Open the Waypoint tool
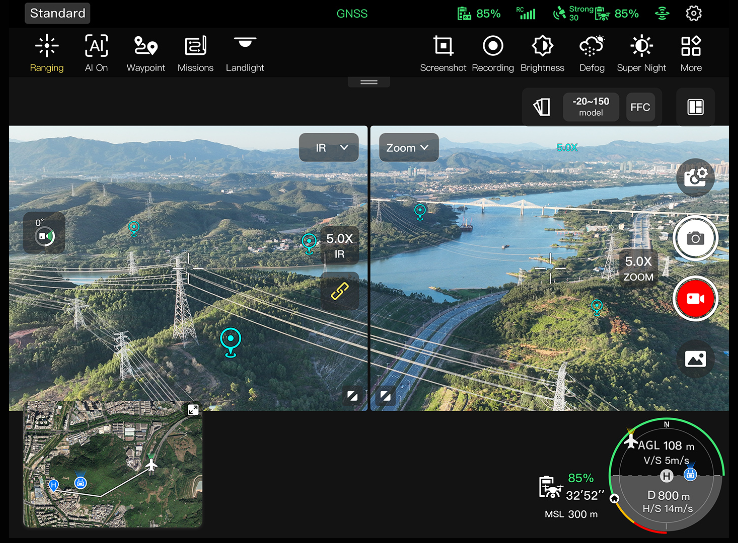The width and height of the screenshot is (738, 543). [x=146, y=53]
